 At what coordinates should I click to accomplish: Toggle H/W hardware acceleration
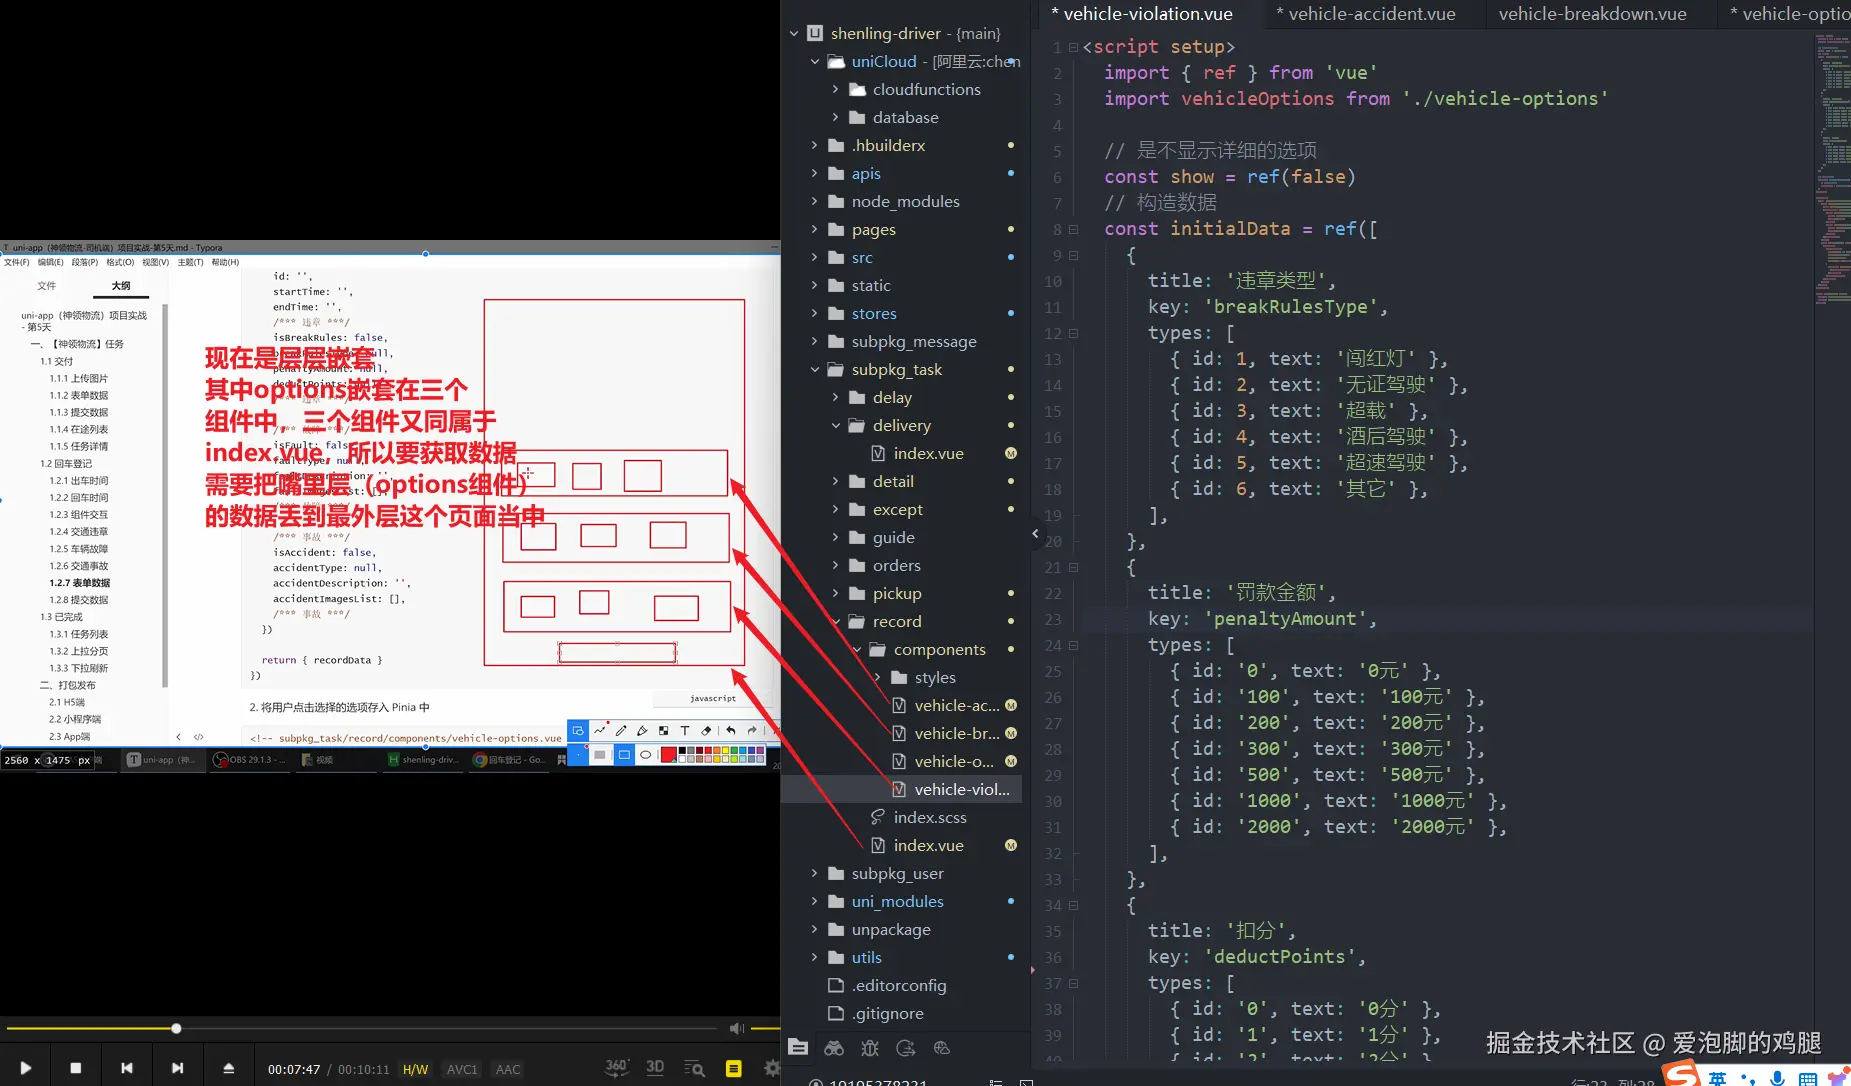415,1069
